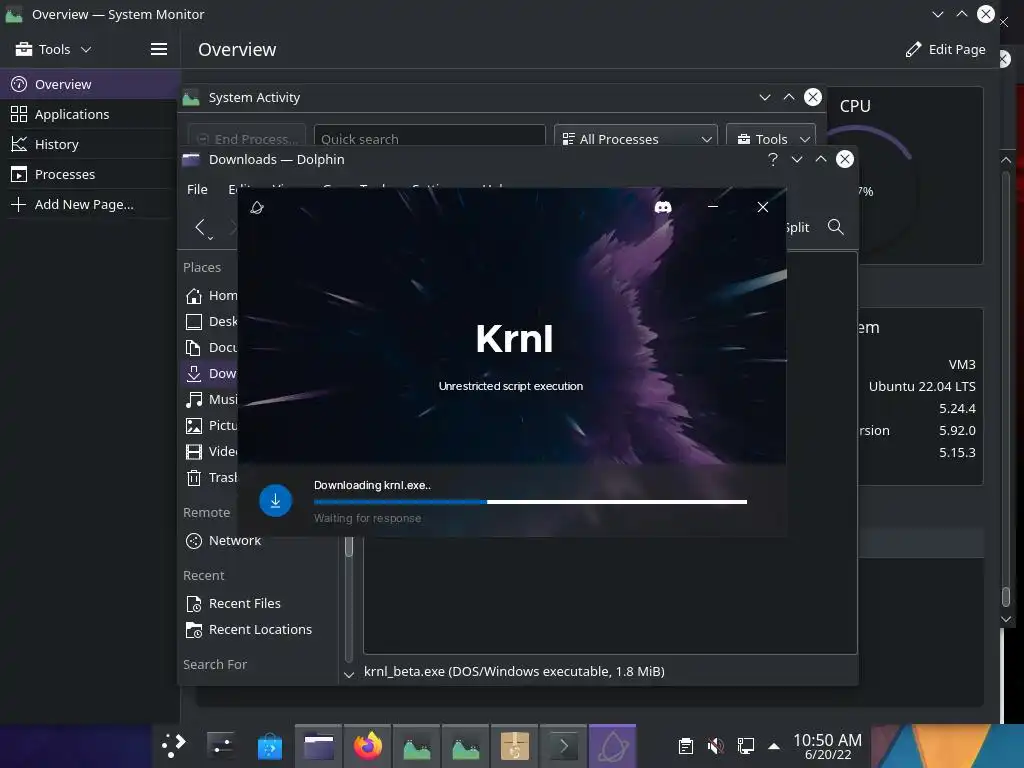The height and width of the screenshot is (768, 1024).
Task: Switch to second System Monitor taskbar entry
Action: (x=466, y=745)
